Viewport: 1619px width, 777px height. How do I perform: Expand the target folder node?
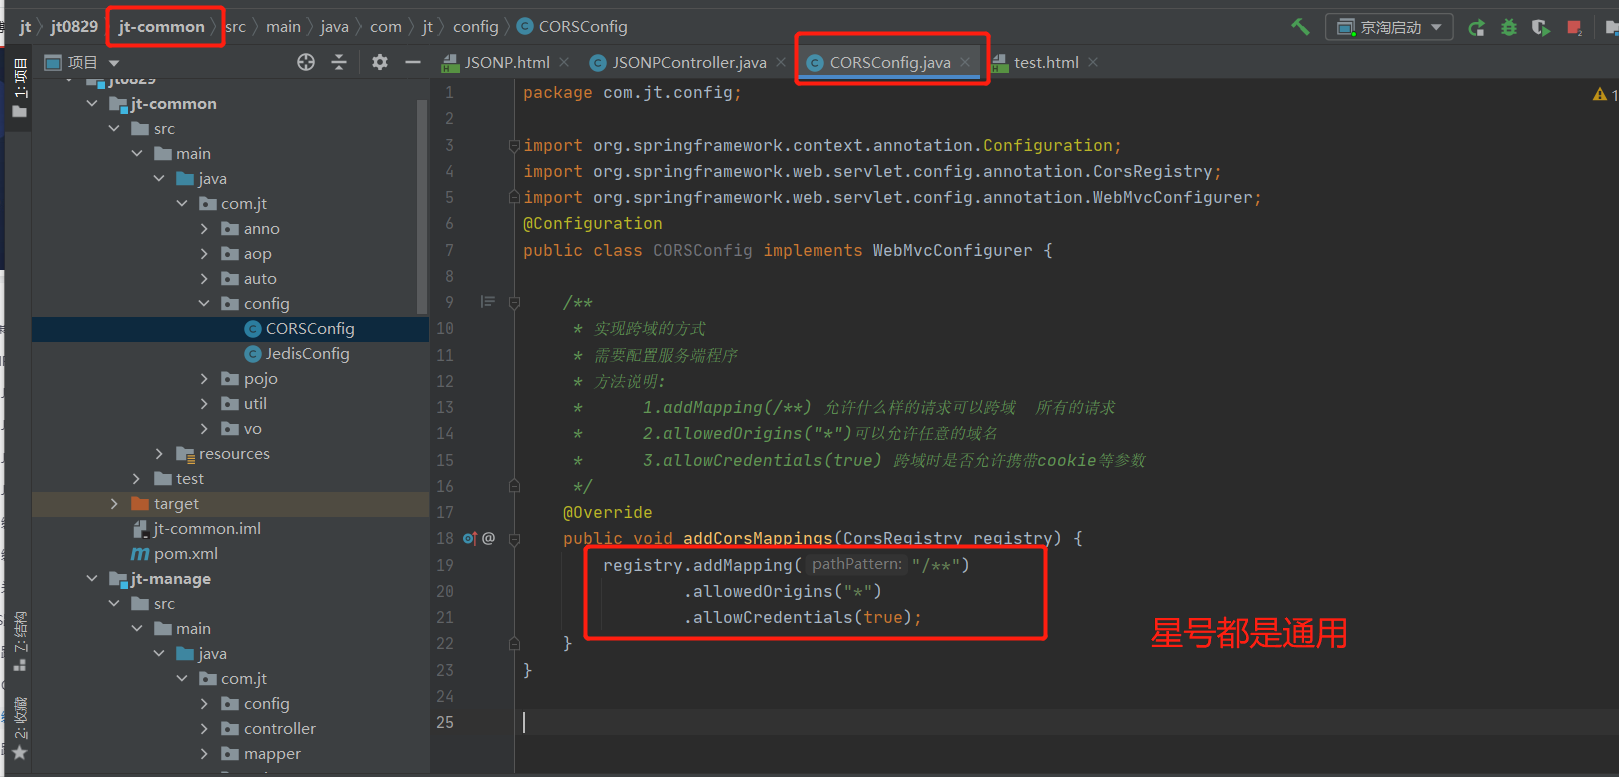pos(114,504)
